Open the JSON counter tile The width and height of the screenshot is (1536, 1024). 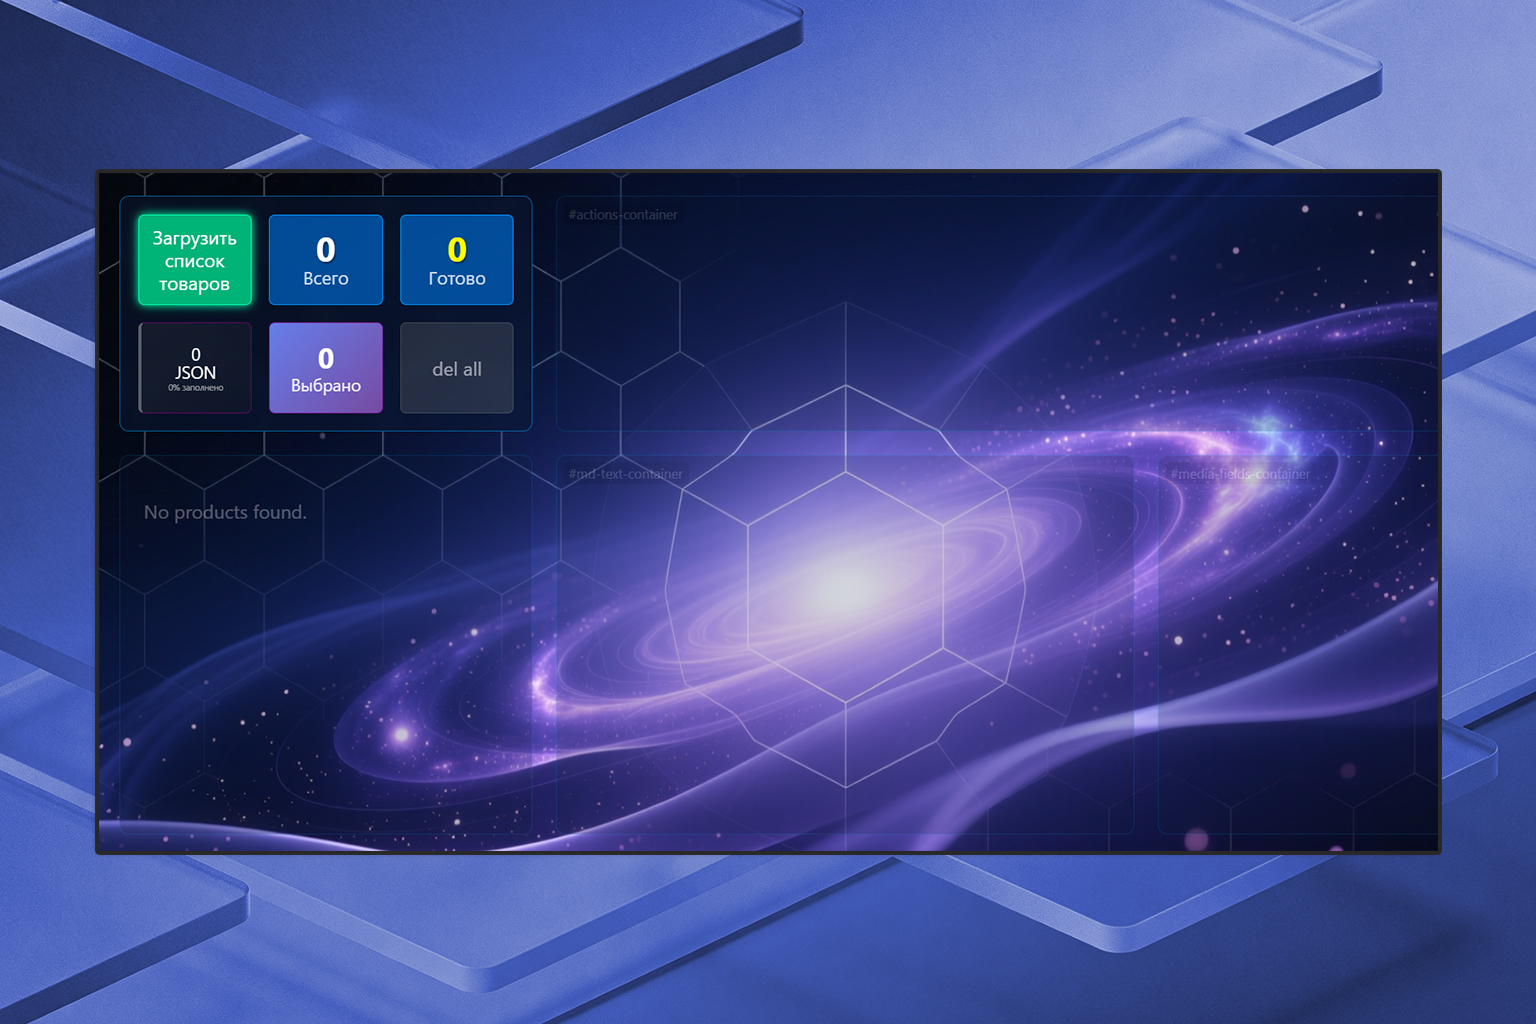coord(195,368)
